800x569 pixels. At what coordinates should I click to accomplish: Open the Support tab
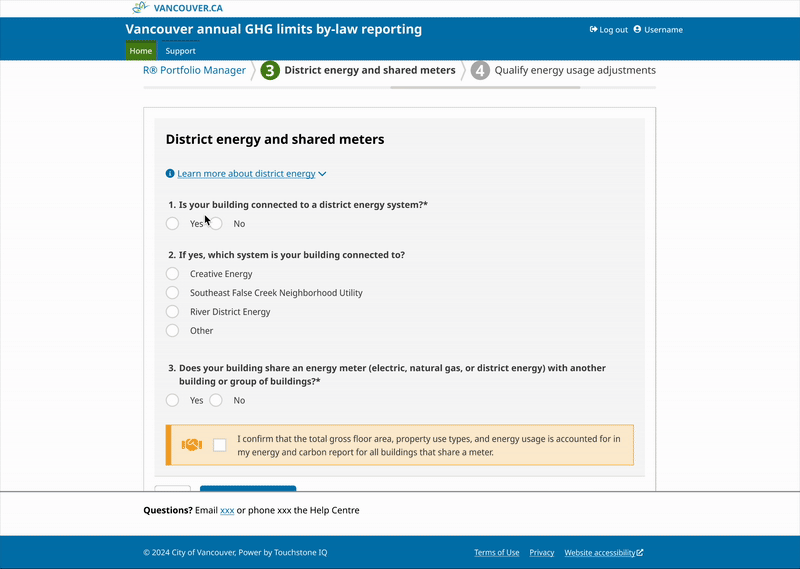[180, 51]
